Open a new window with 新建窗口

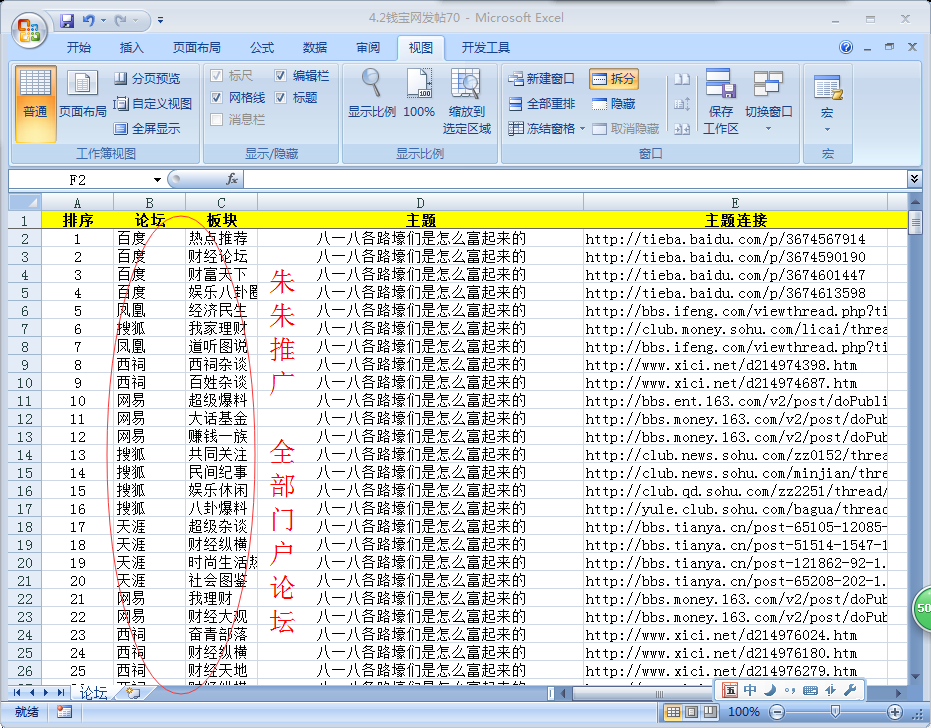pyautogui.click(x=542, y=78)
